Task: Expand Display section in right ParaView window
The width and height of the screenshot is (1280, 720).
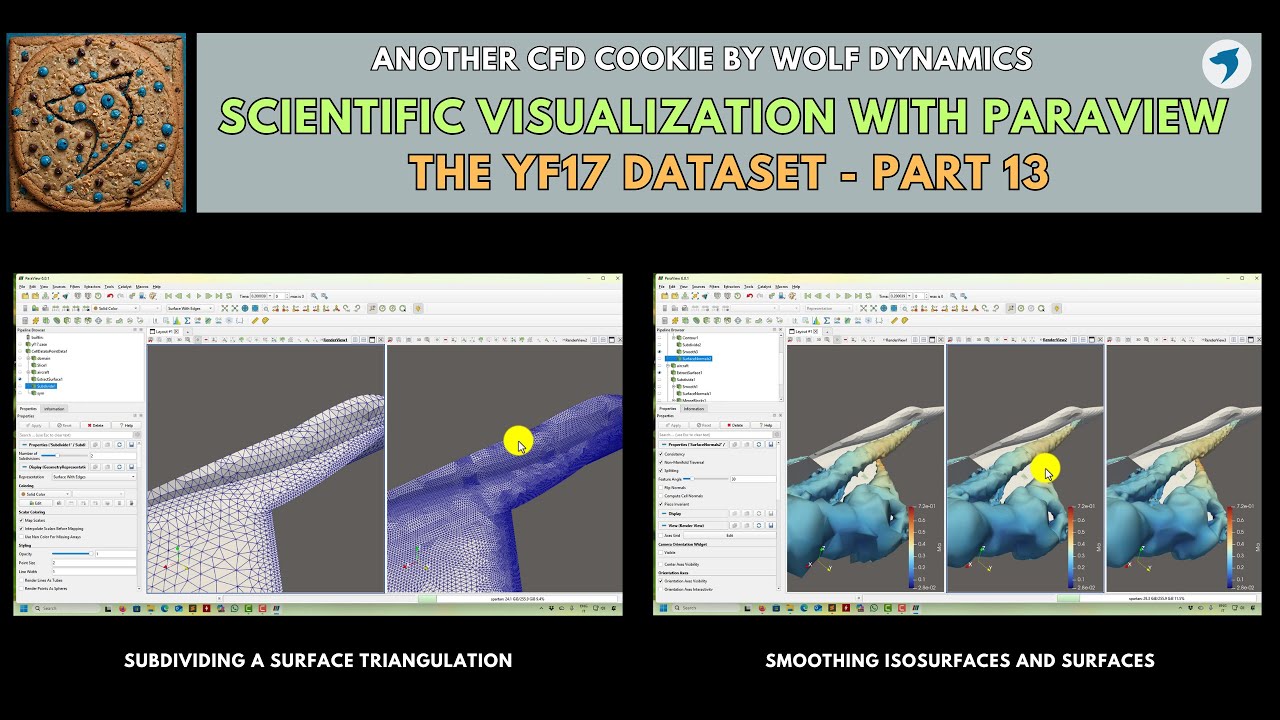Action: [x=694, y=513]
